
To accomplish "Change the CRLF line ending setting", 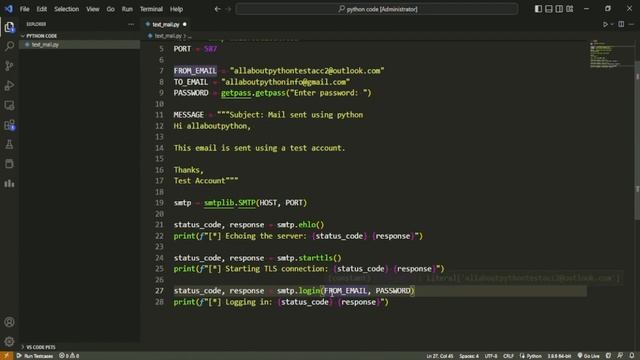I will [x=508, y=356].
